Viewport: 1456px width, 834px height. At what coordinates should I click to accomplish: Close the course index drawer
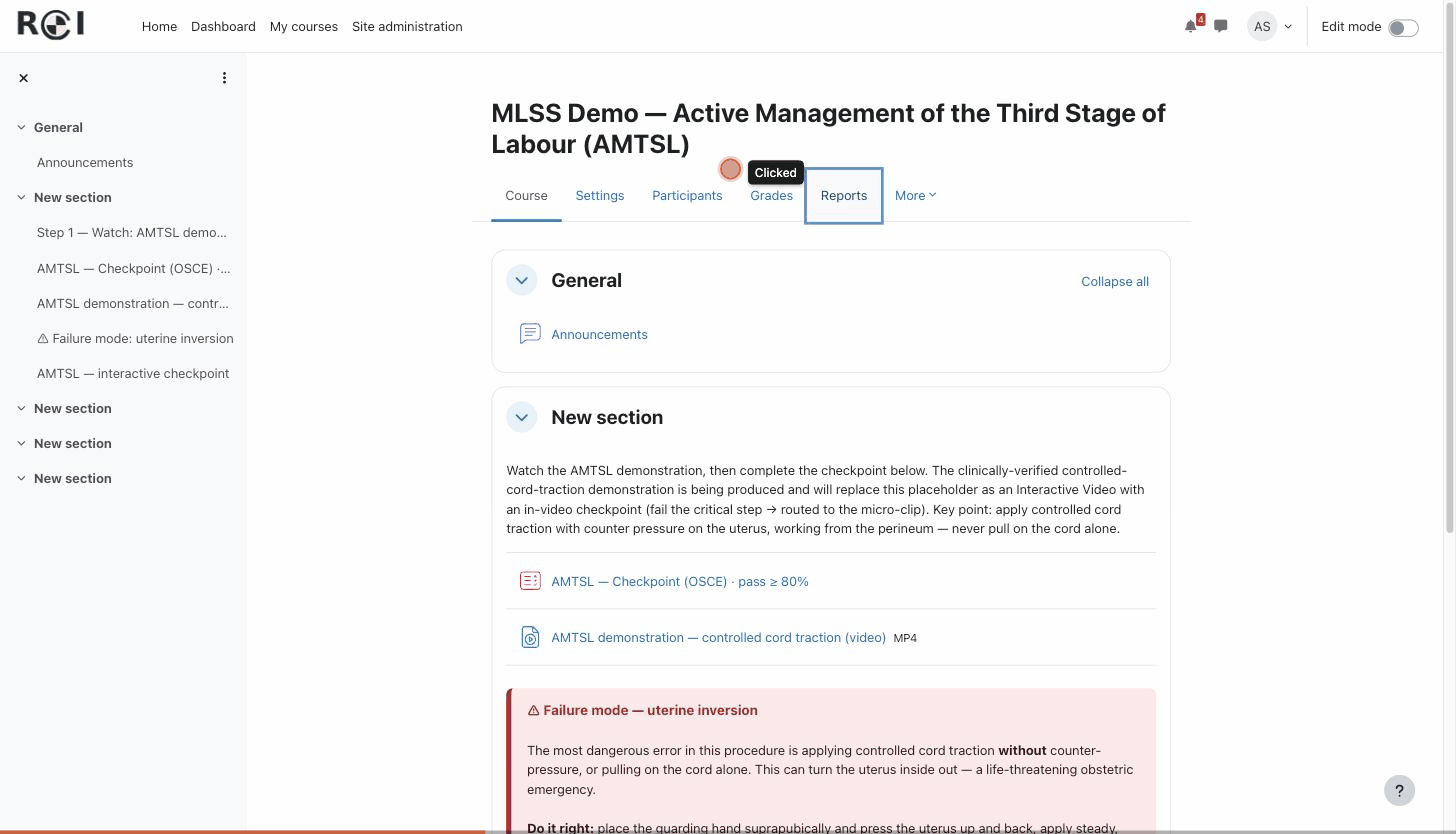24,78
